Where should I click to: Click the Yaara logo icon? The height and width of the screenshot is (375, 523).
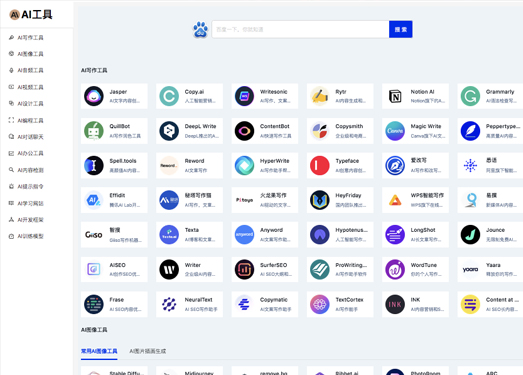pos(470,269)
